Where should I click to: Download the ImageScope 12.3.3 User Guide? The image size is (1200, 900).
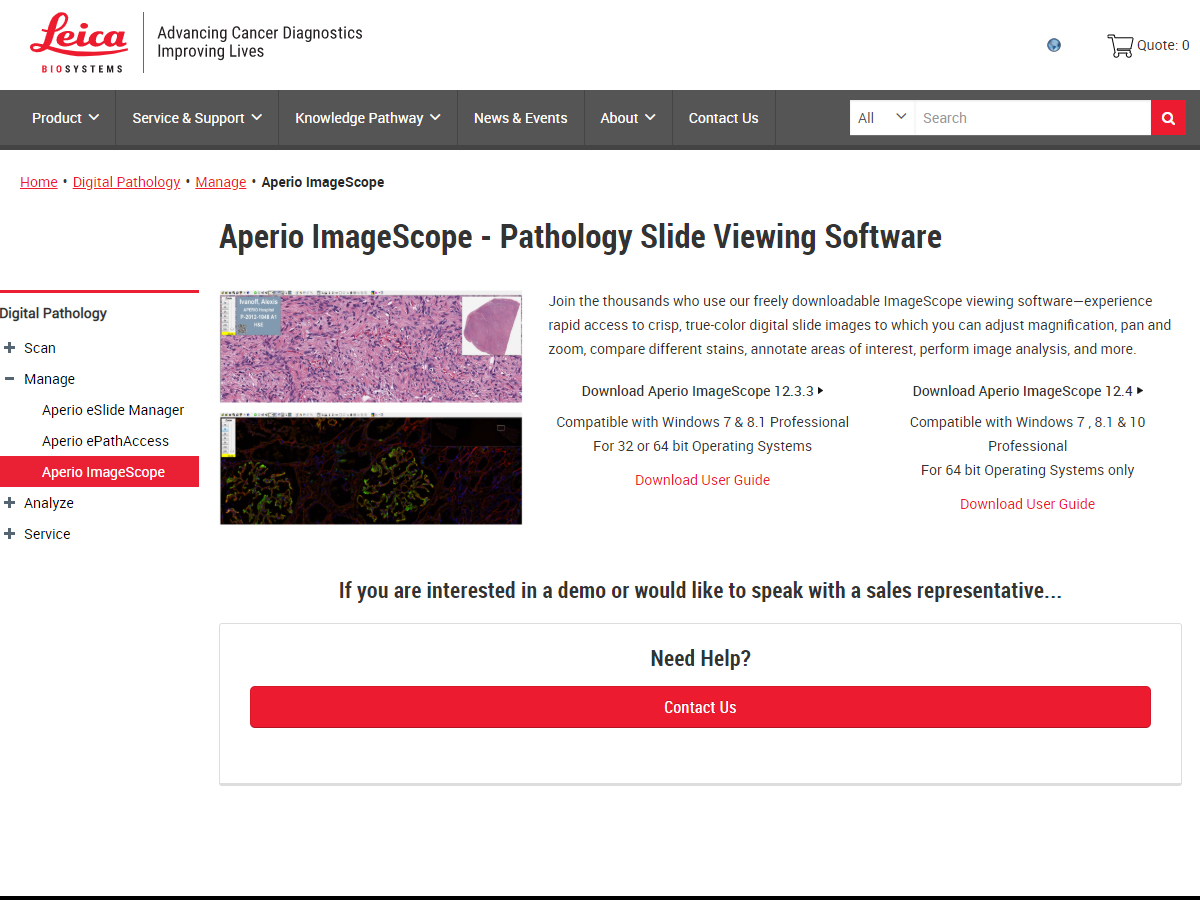(702, 480)
